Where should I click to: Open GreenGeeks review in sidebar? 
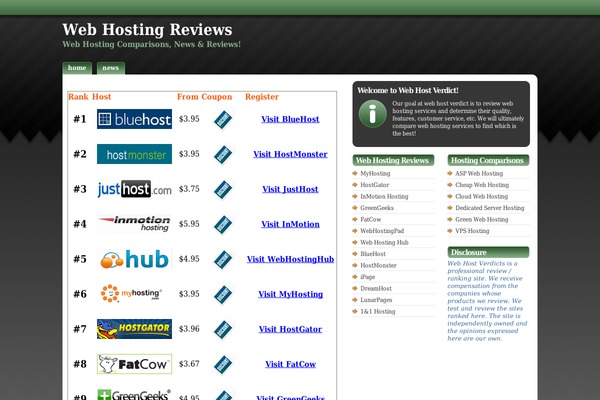pyautogui.click(x=377, y=208)
